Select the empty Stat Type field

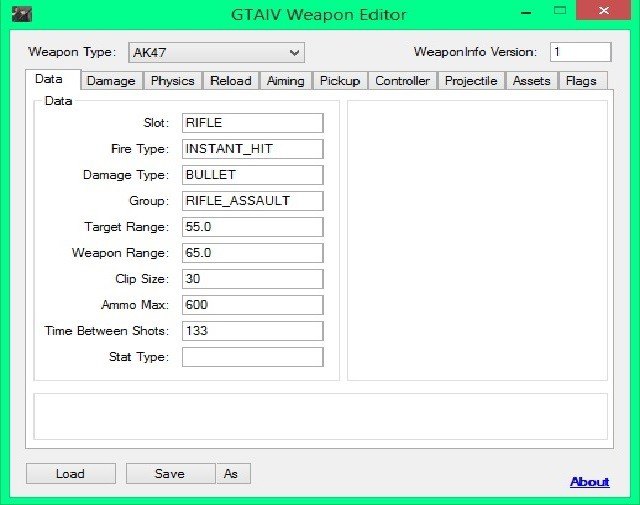[252, 357]
